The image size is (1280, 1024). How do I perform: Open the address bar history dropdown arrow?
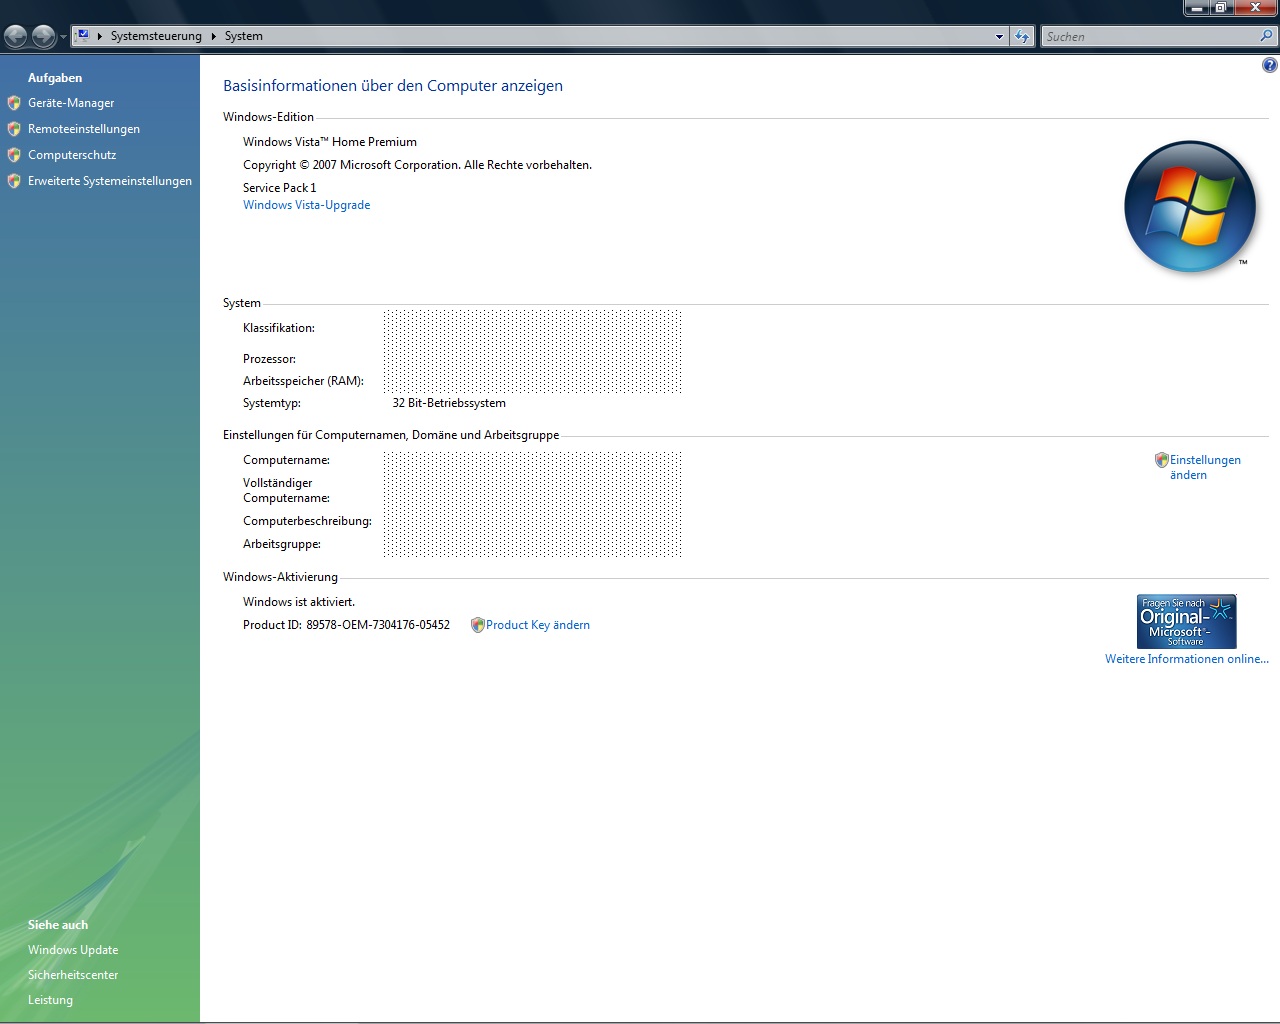pos(998,37)
